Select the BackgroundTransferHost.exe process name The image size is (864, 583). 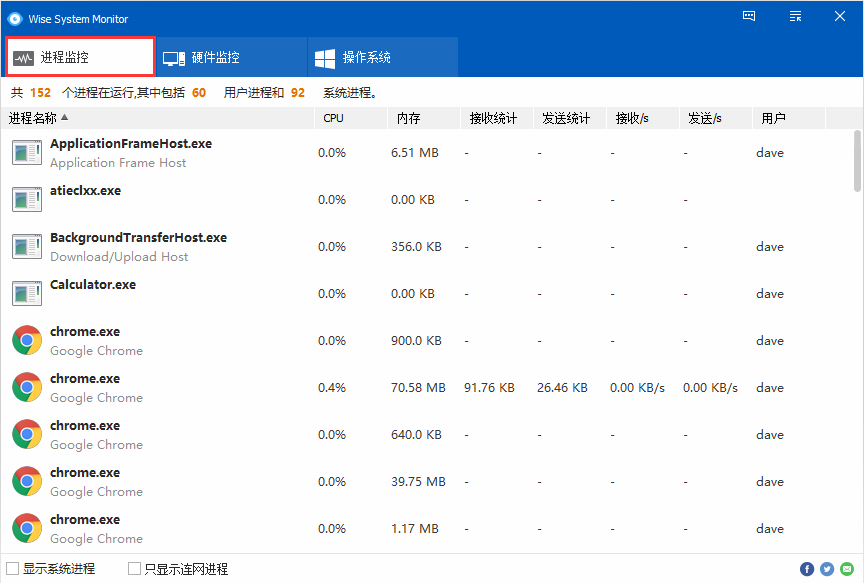(138, 237)
